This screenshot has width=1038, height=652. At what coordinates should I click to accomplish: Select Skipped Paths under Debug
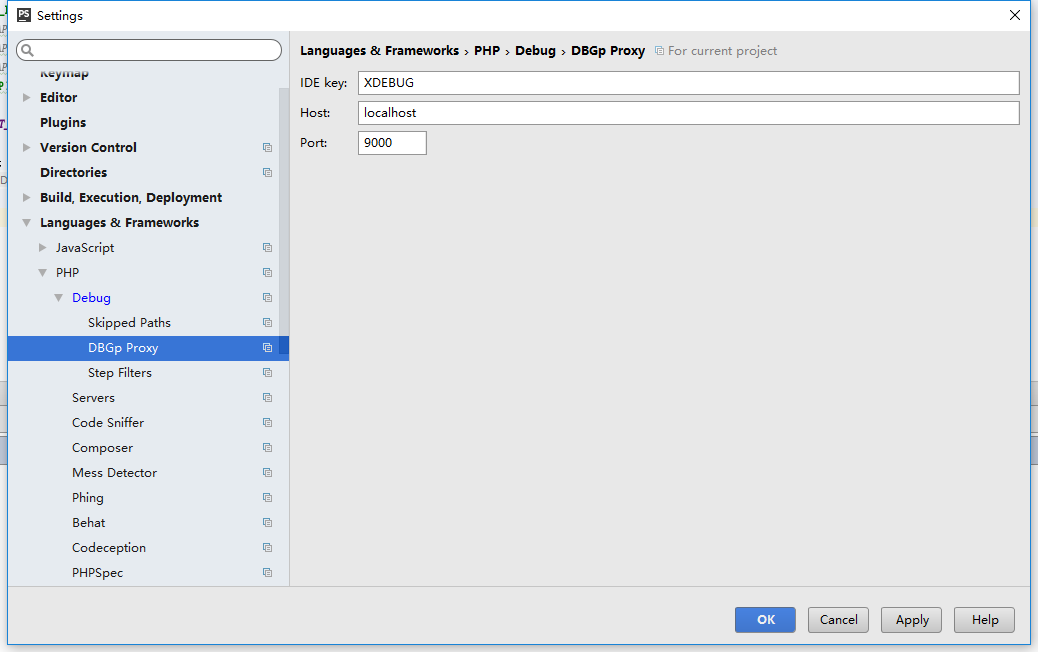pos(129,323)
